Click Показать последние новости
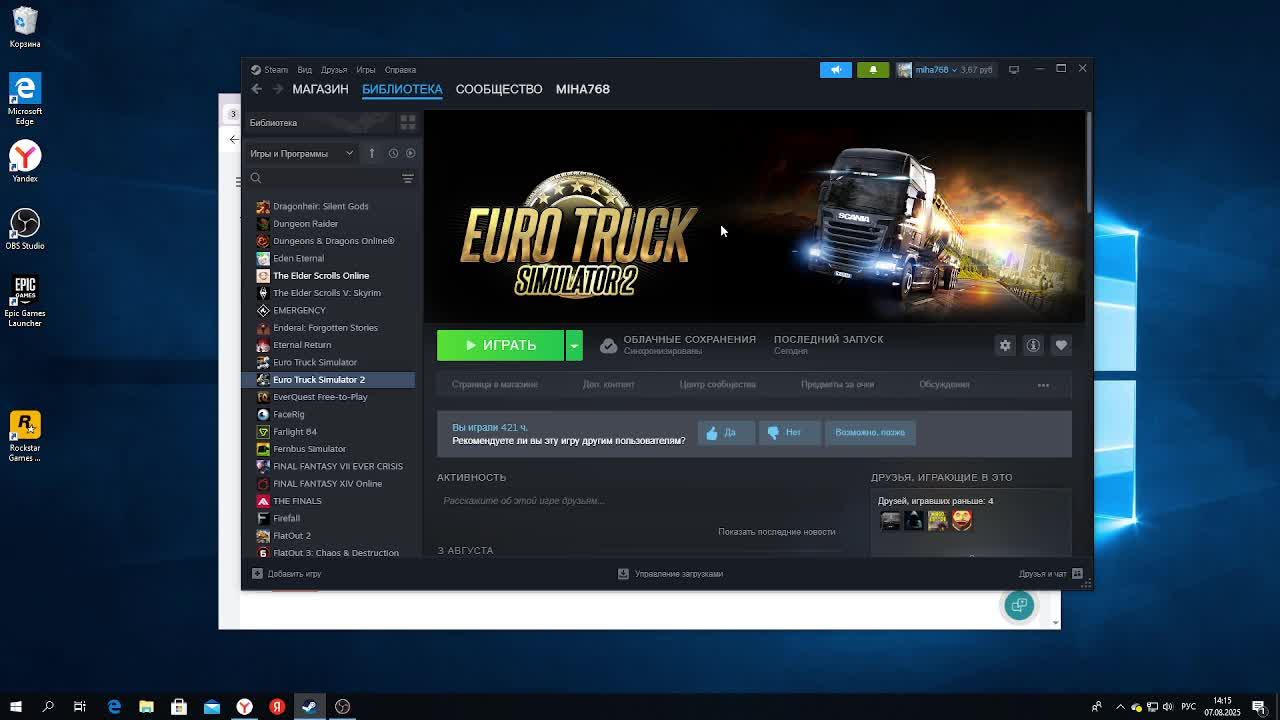This screenshot has height=720, width=1280. coord(777,532)
